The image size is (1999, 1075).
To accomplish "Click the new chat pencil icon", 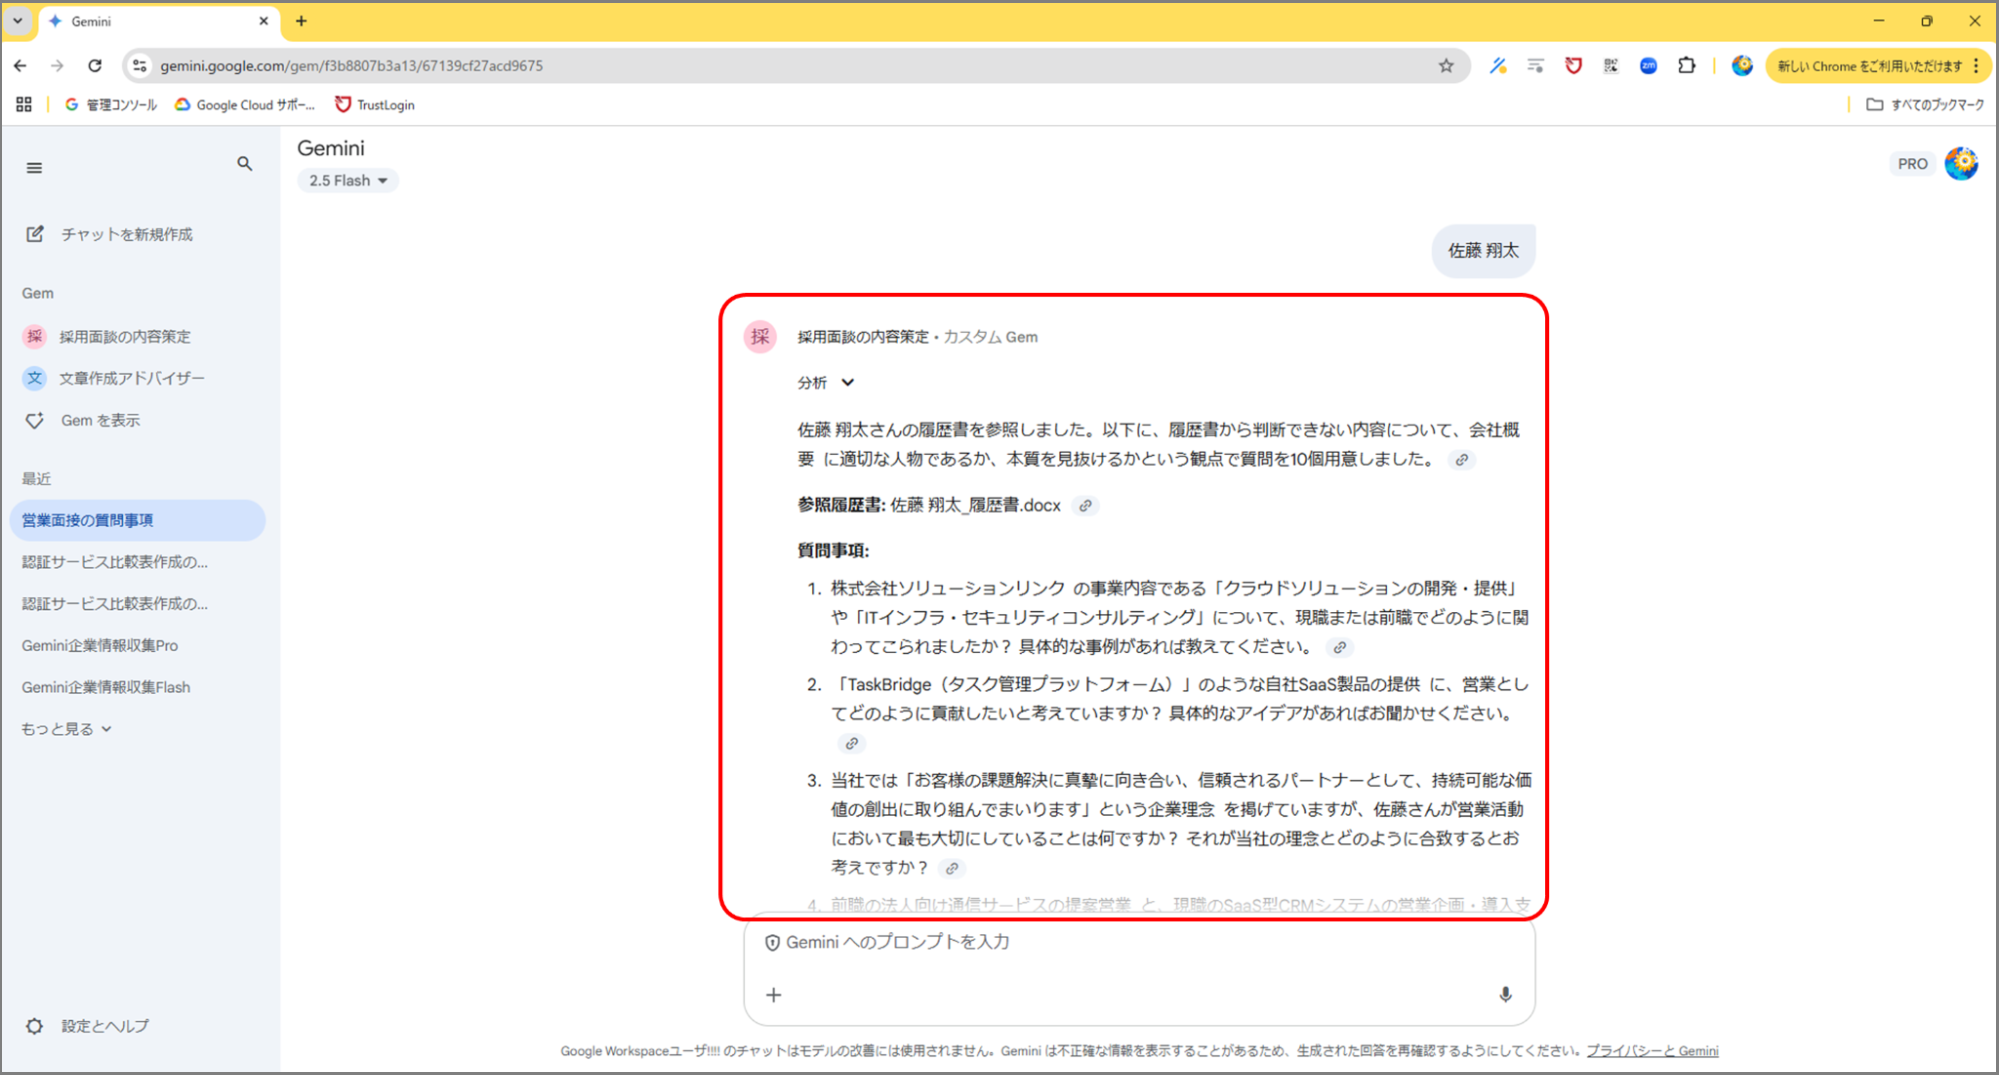I will point(35,234).
